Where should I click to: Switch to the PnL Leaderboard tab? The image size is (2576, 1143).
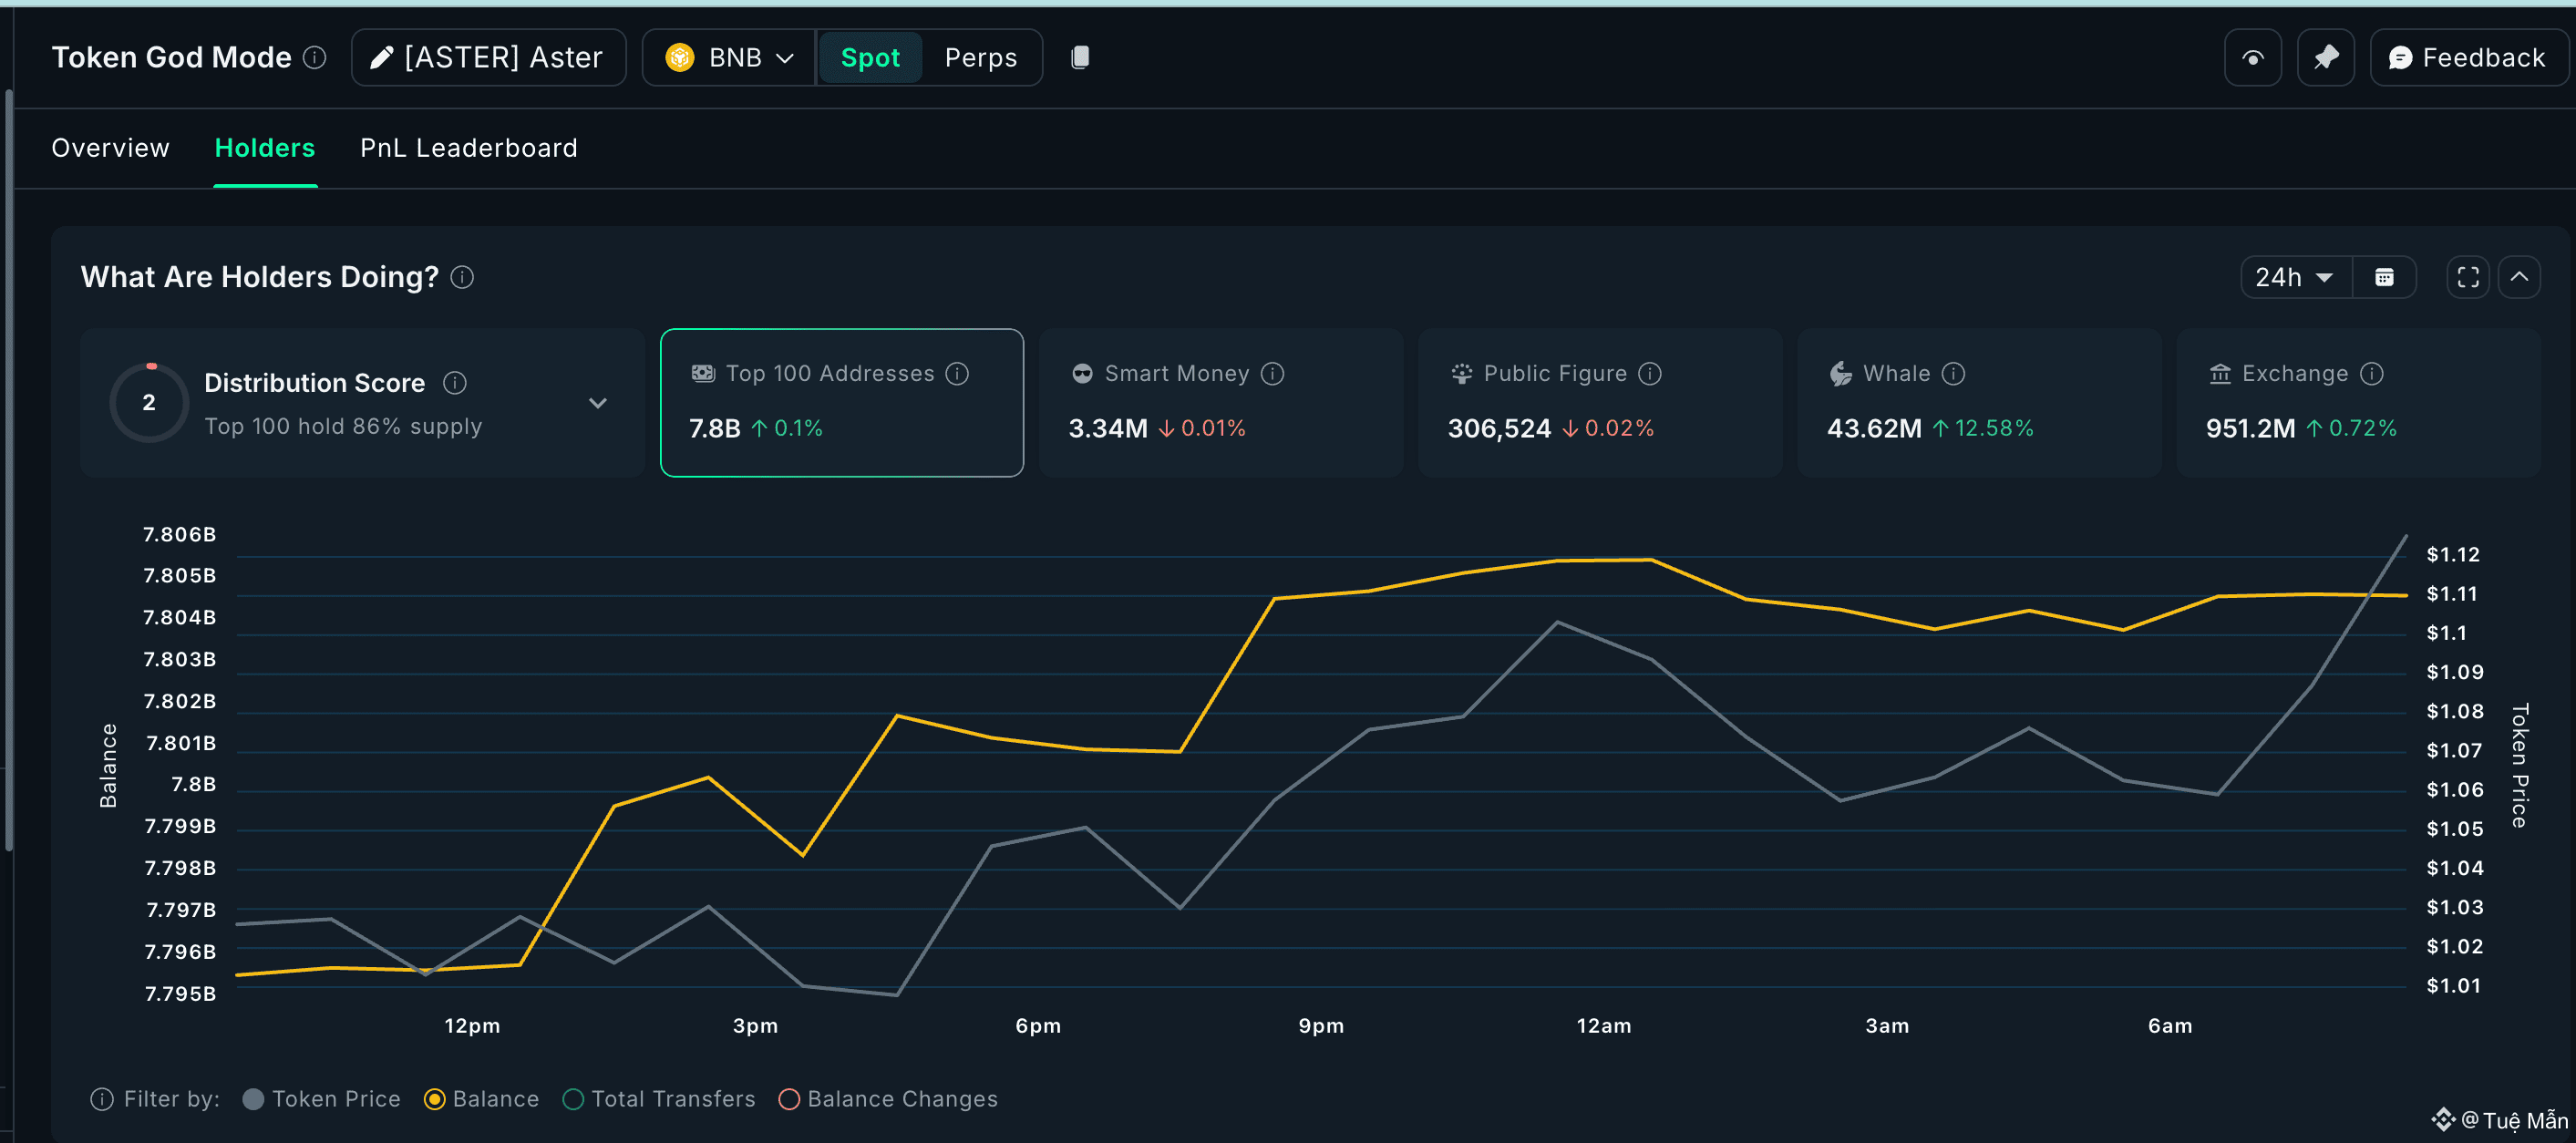(x=468, y=148)
